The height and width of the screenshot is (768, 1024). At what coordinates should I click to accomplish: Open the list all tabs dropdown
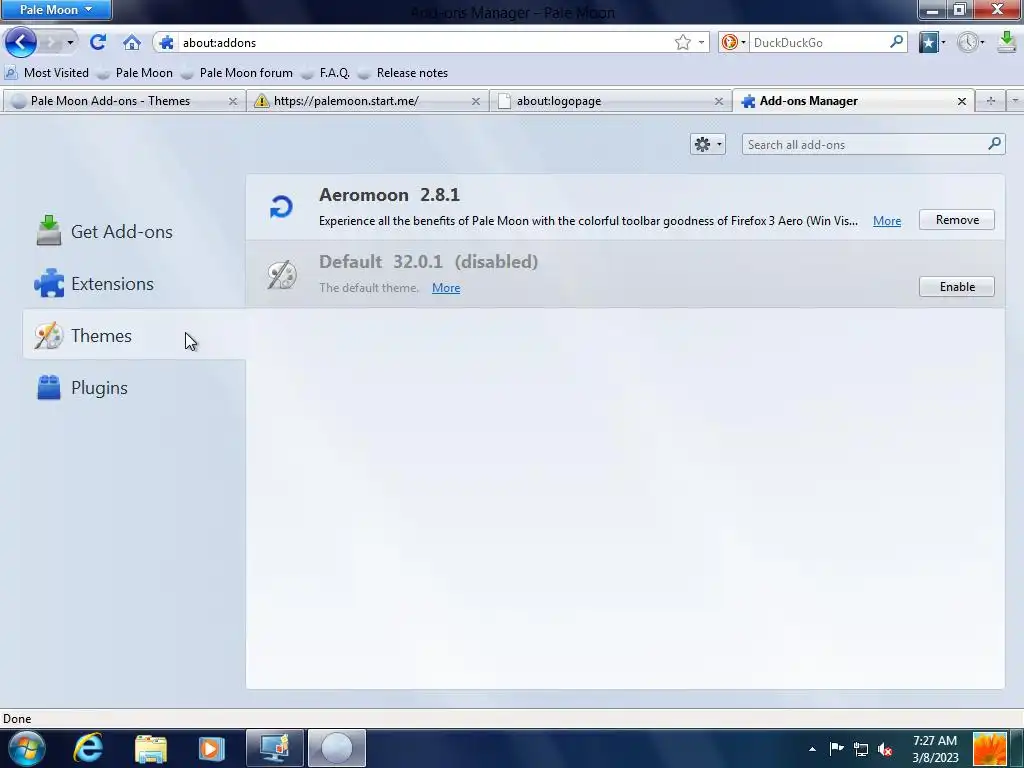point(1015,101)
